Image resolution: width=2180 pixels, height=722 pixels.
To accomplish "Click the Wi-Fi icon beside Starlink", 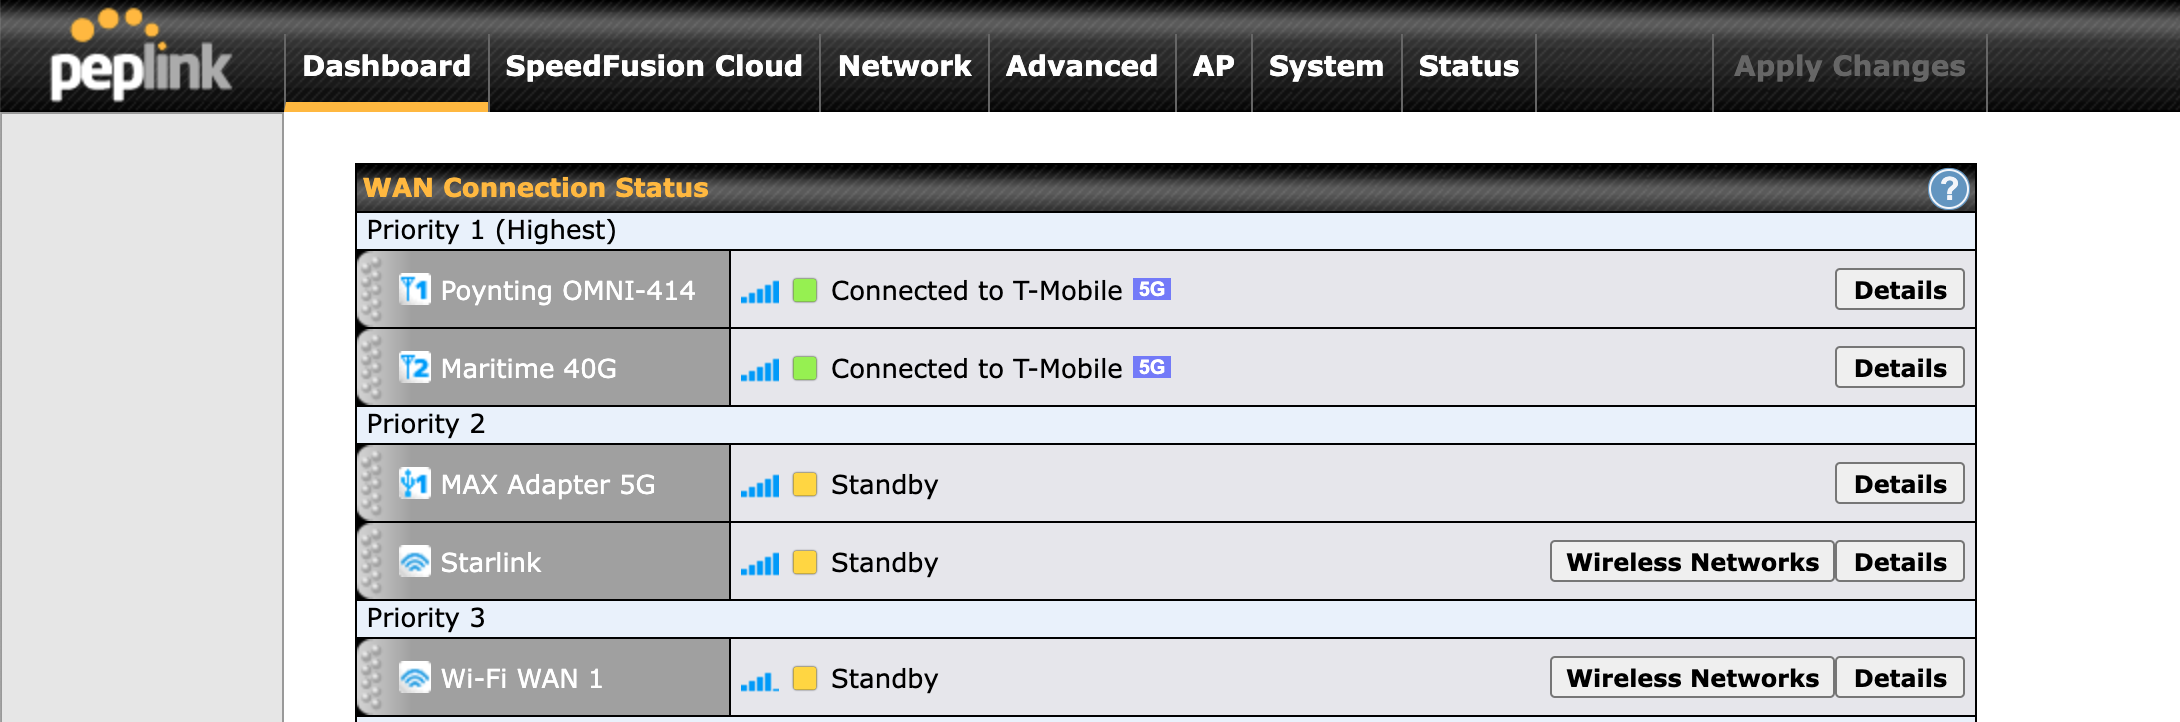I will coord(415,561).
